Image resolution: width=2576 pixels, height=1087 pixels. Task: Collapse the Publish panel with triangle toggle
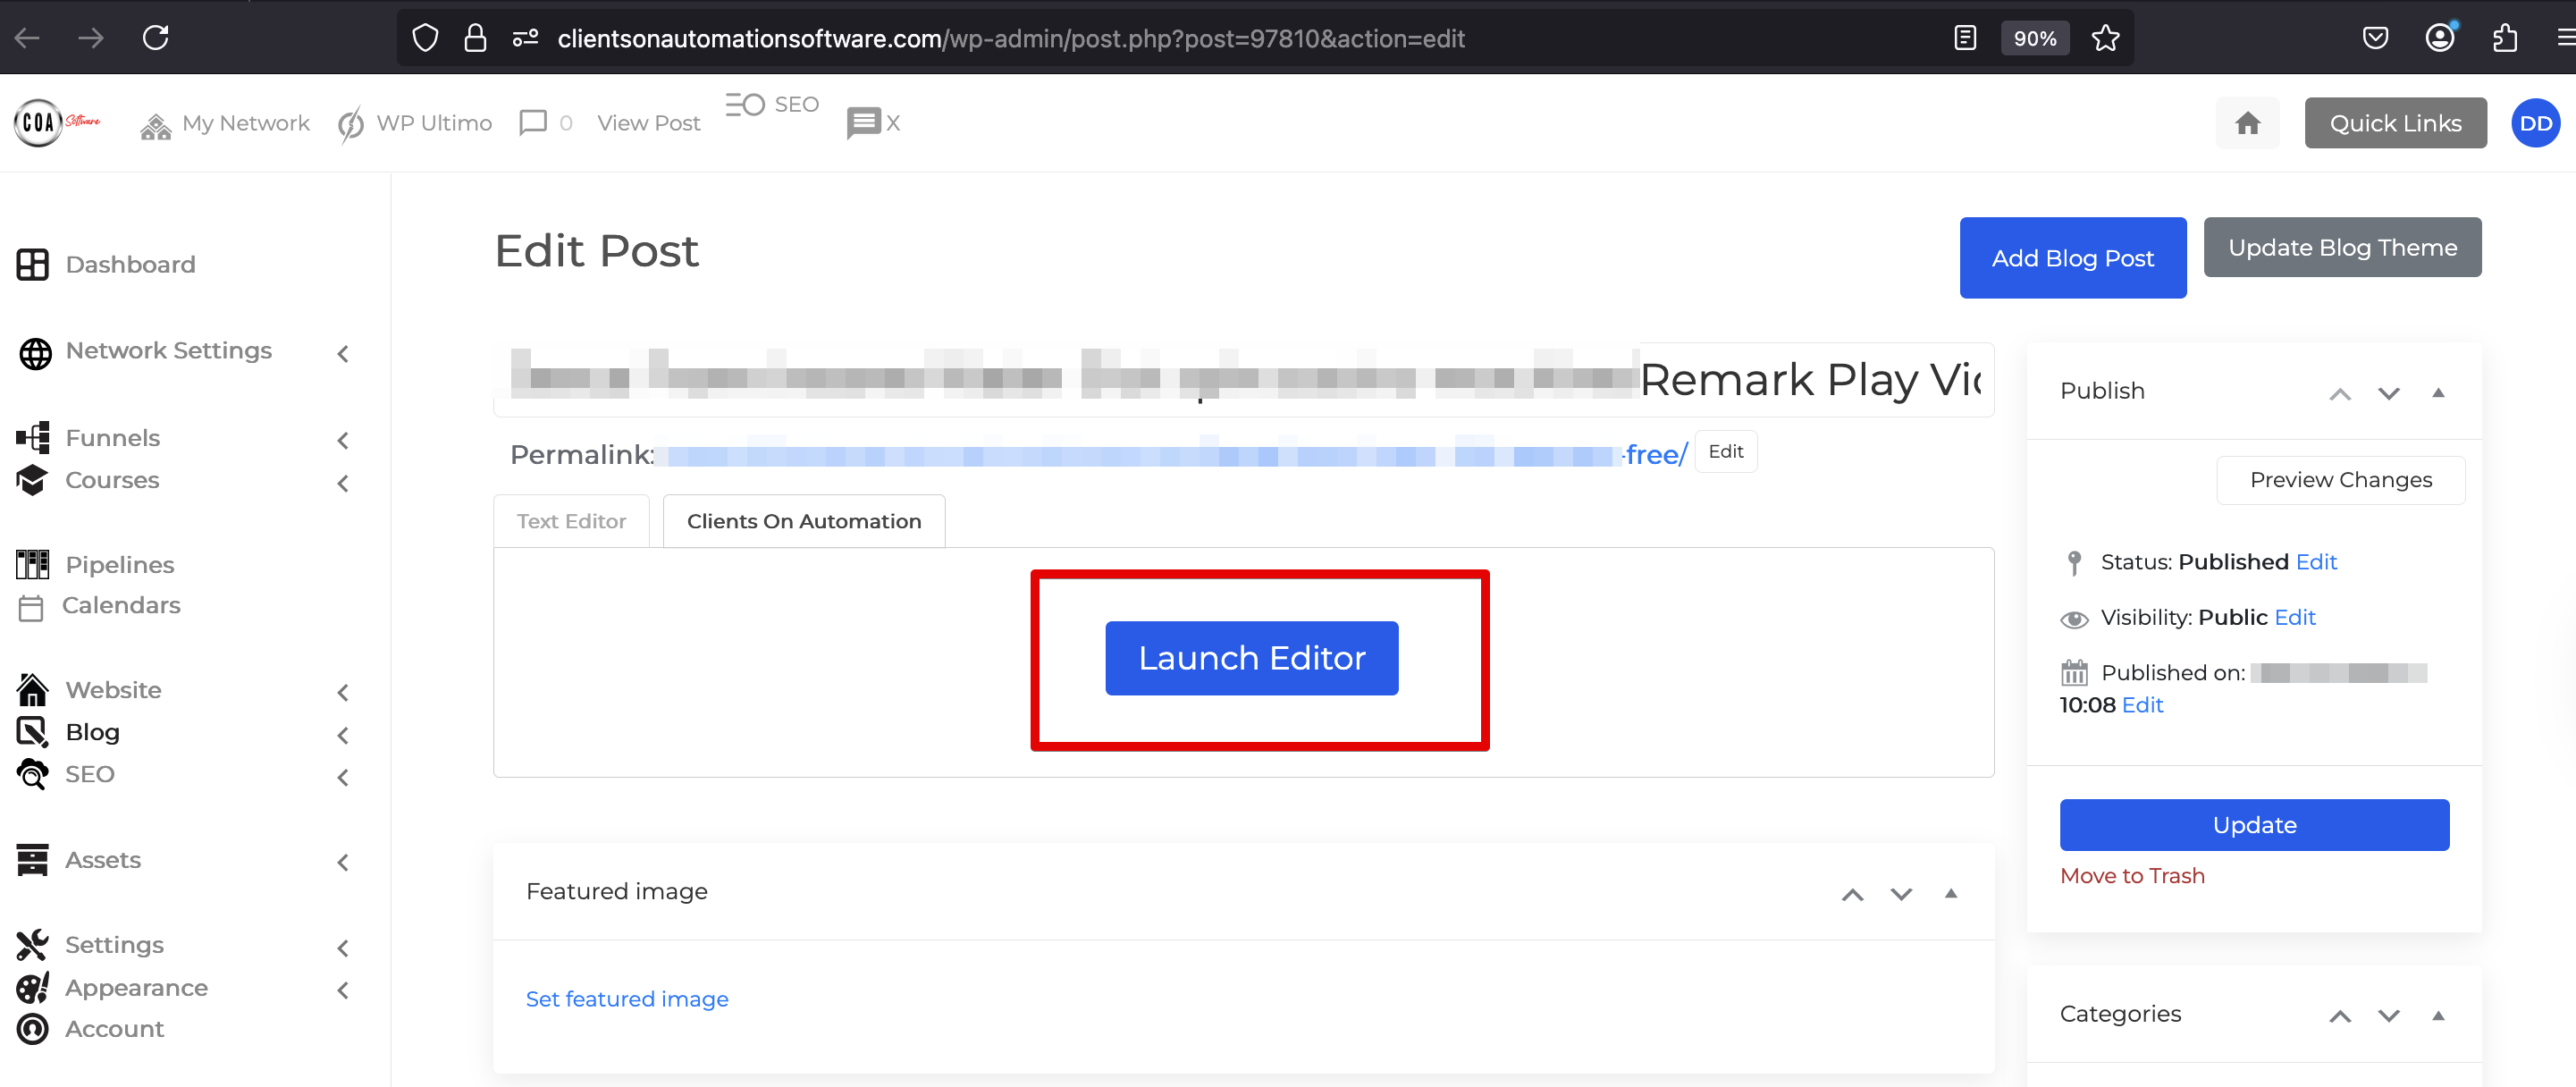point(2438,392)
